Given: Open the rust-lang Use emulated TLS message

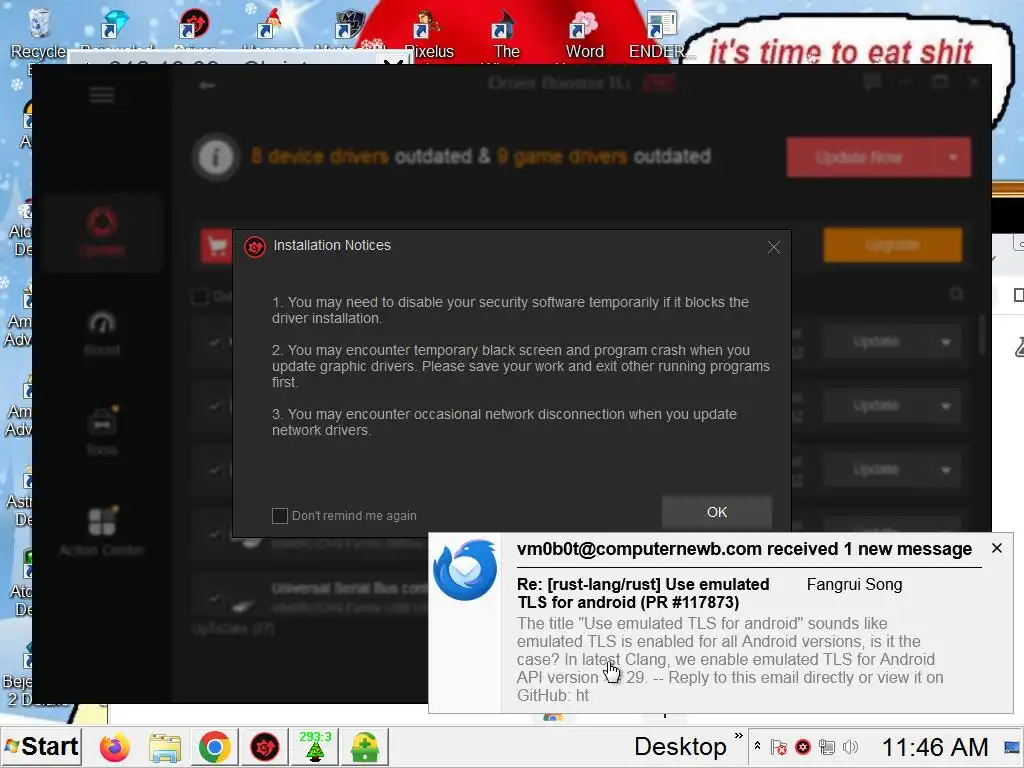Looking at the screenshot, I should [x=643, y=593].
